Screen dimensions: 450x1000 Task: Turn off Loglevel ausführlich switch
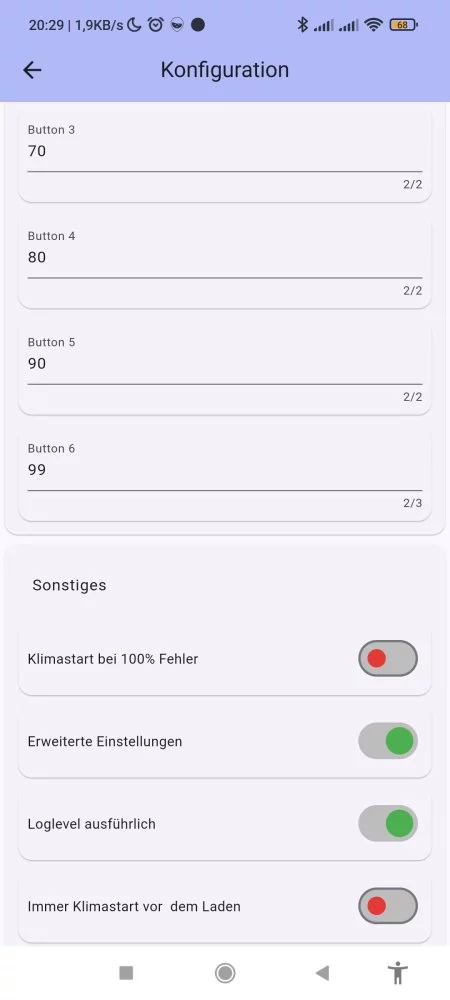[388, 823]
